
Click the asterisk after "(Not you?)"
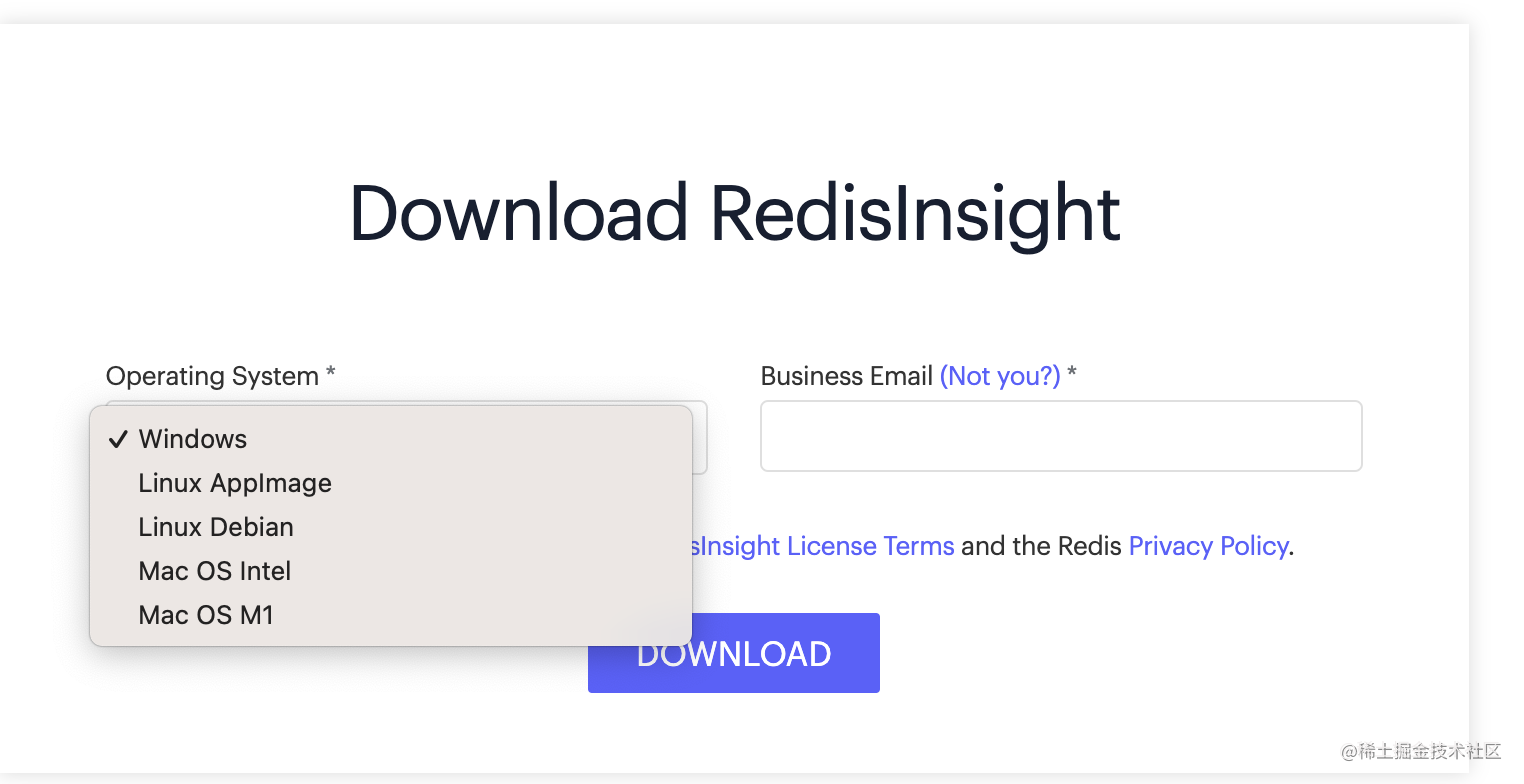[1072, 375]
